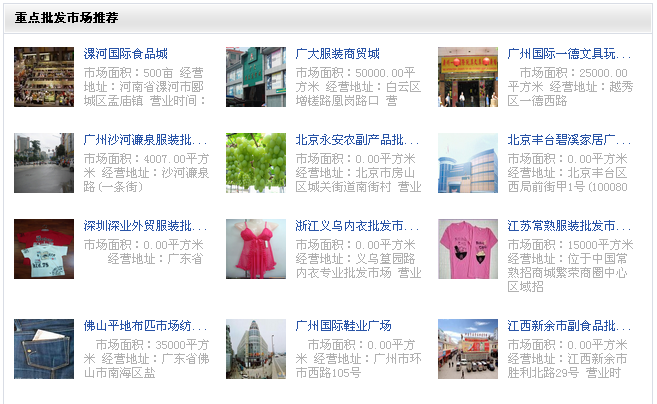The width and height of the screenshot is (657, 404).
Task: Open the 深圳深业外贸服装批... link
Action: click(x=145, y=225)
